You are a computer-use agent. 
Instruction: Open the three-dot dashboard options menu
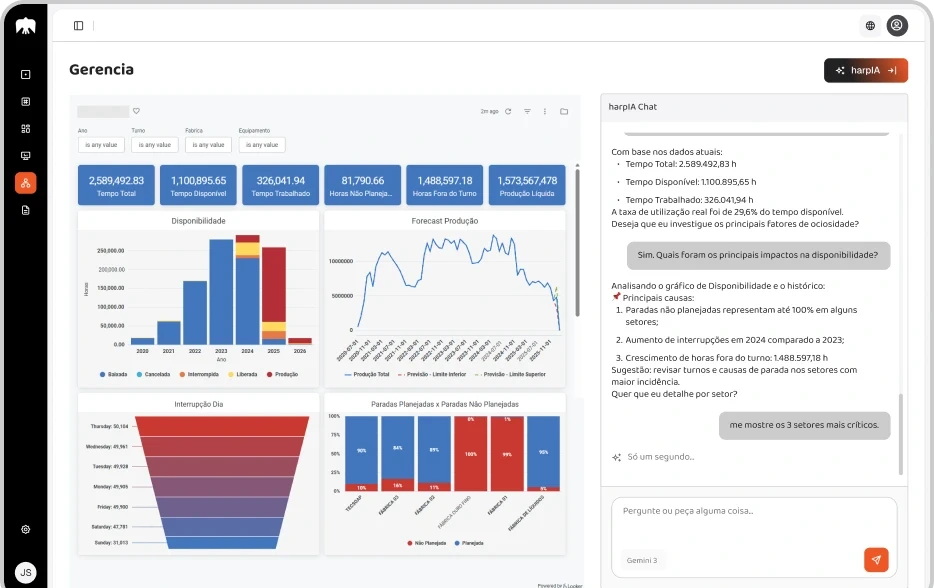[545, 112]
